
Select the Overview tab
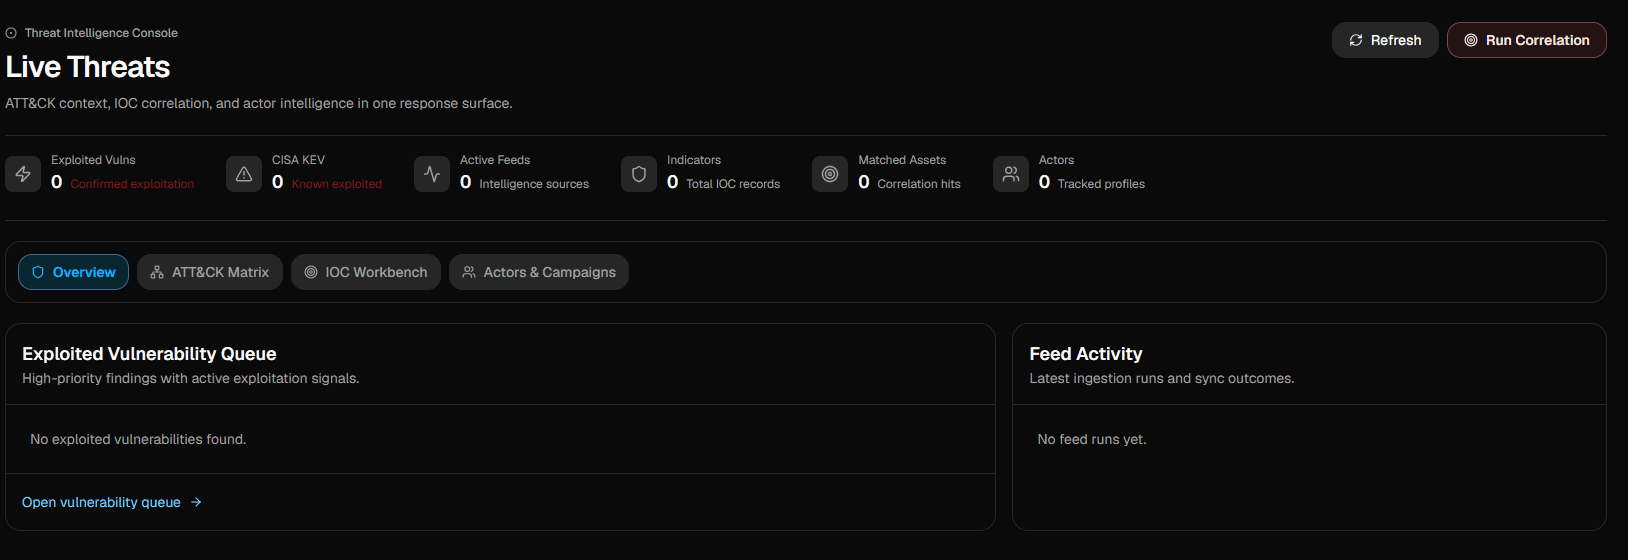[73, 272]
